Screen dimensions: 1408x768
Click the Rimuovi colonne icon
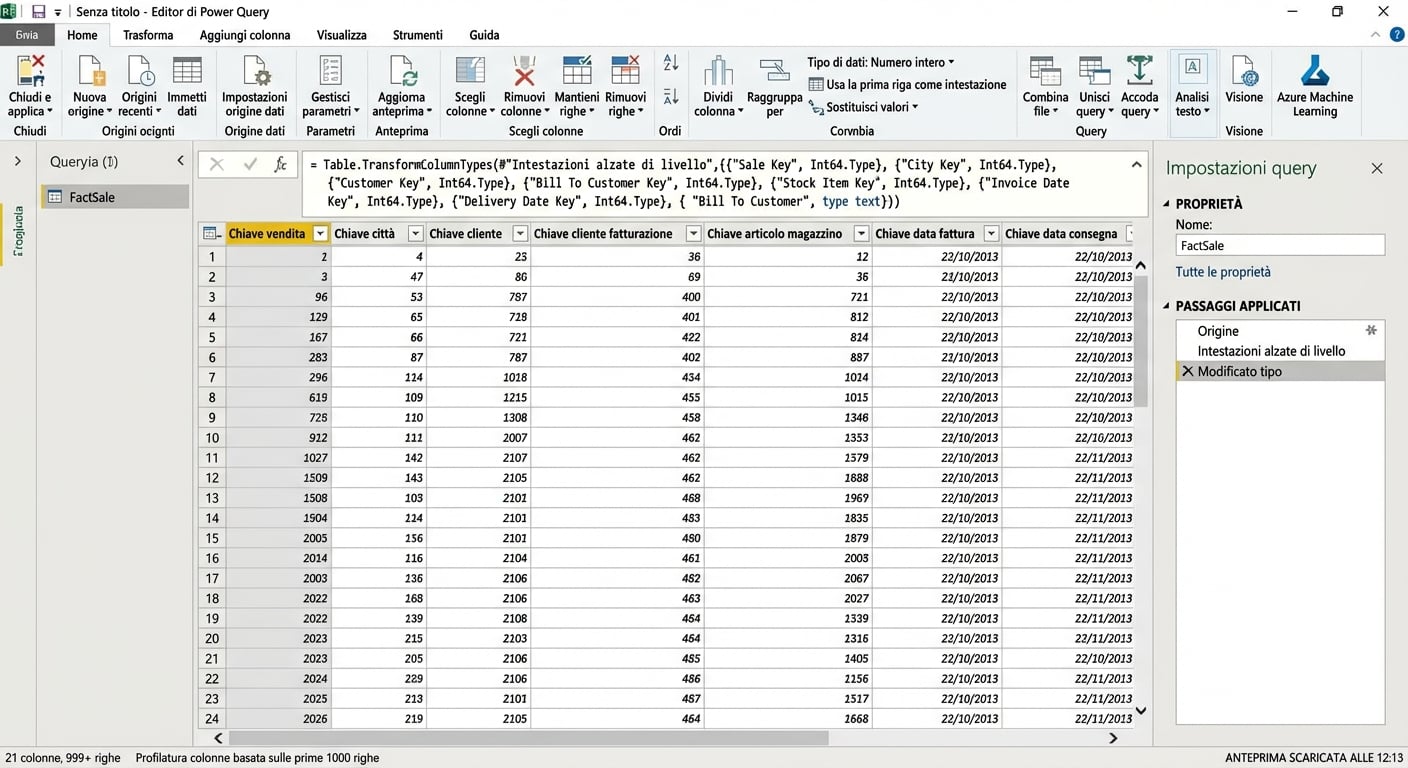[x=523, y=71]
